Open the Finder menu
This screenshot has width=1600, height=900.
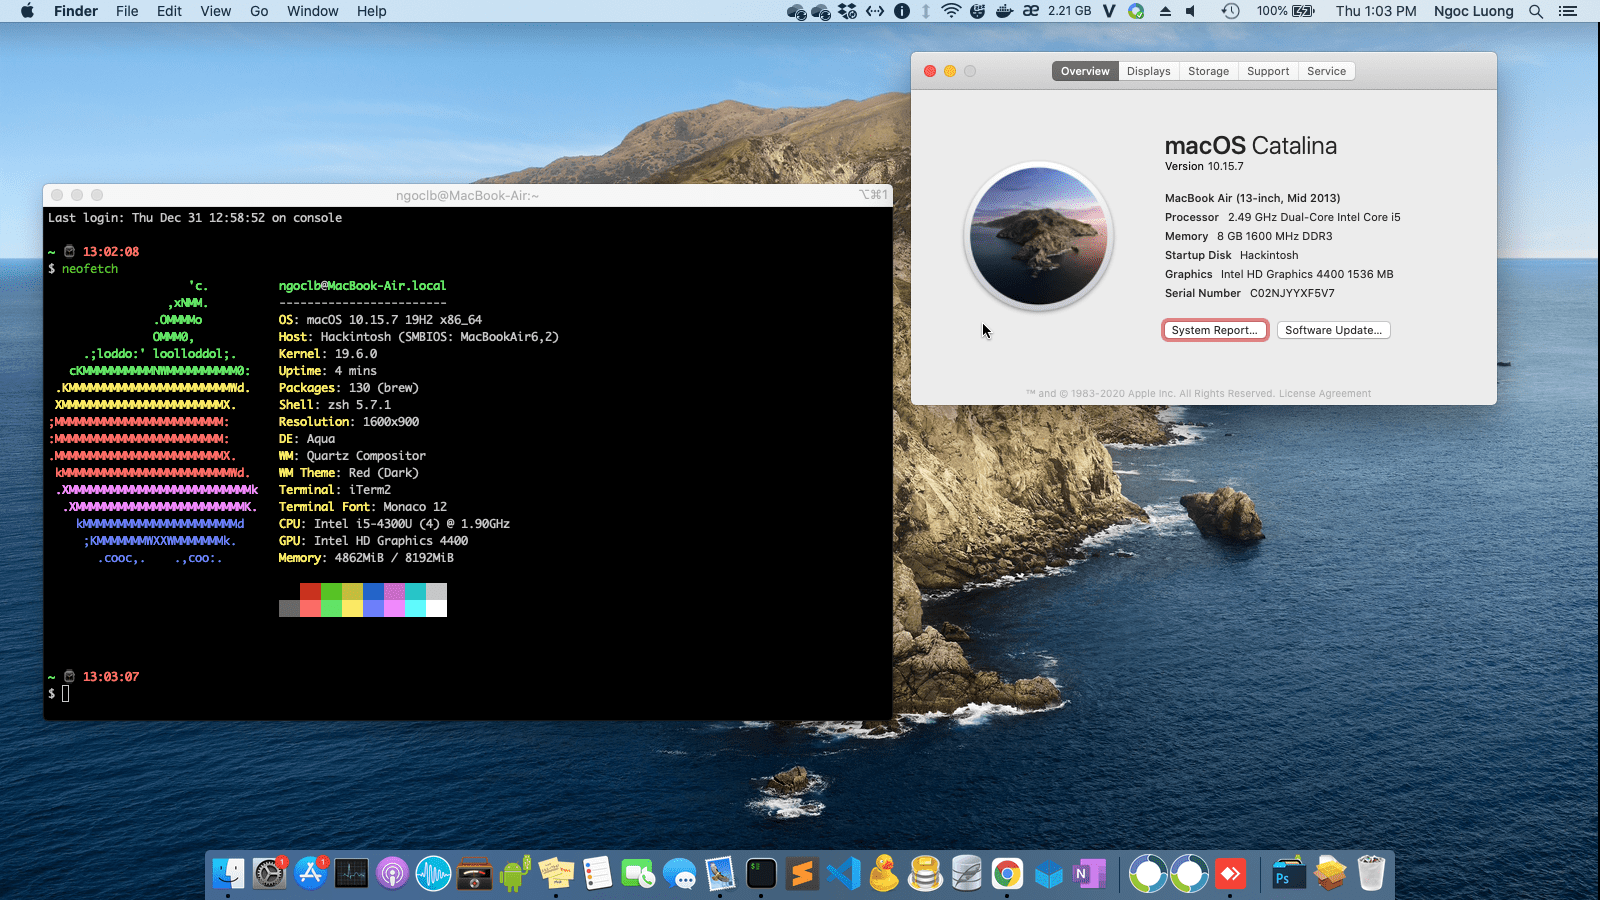[x=76, y=11]
